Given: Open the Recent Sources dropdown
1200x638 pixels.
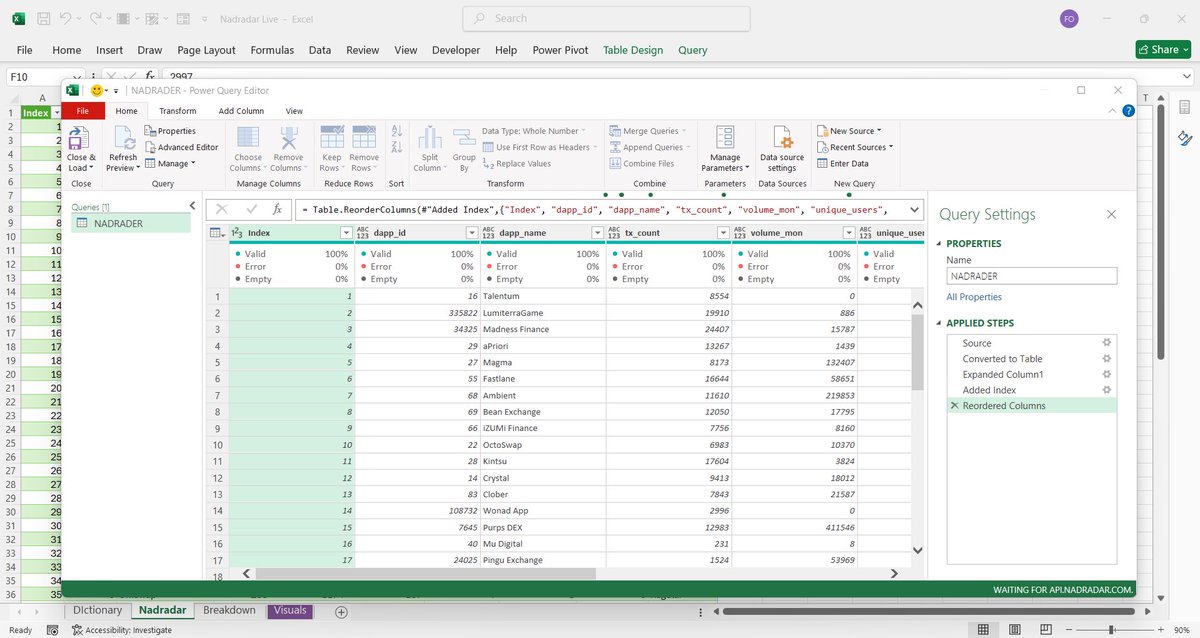Looking at the screenshot, I should [x=855, y=147].
